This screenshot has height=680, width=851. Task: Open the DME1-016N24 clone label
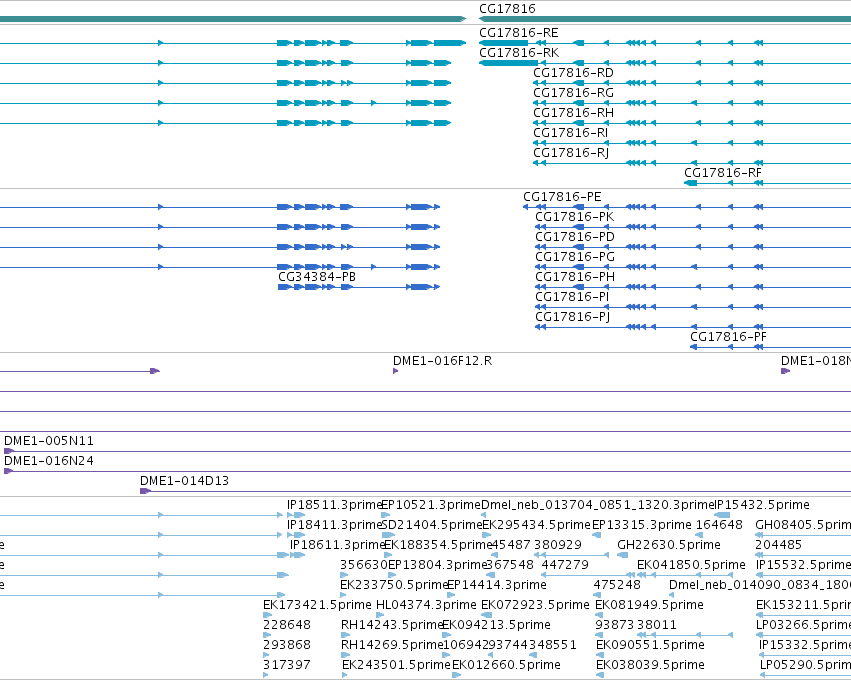(49, 461)
